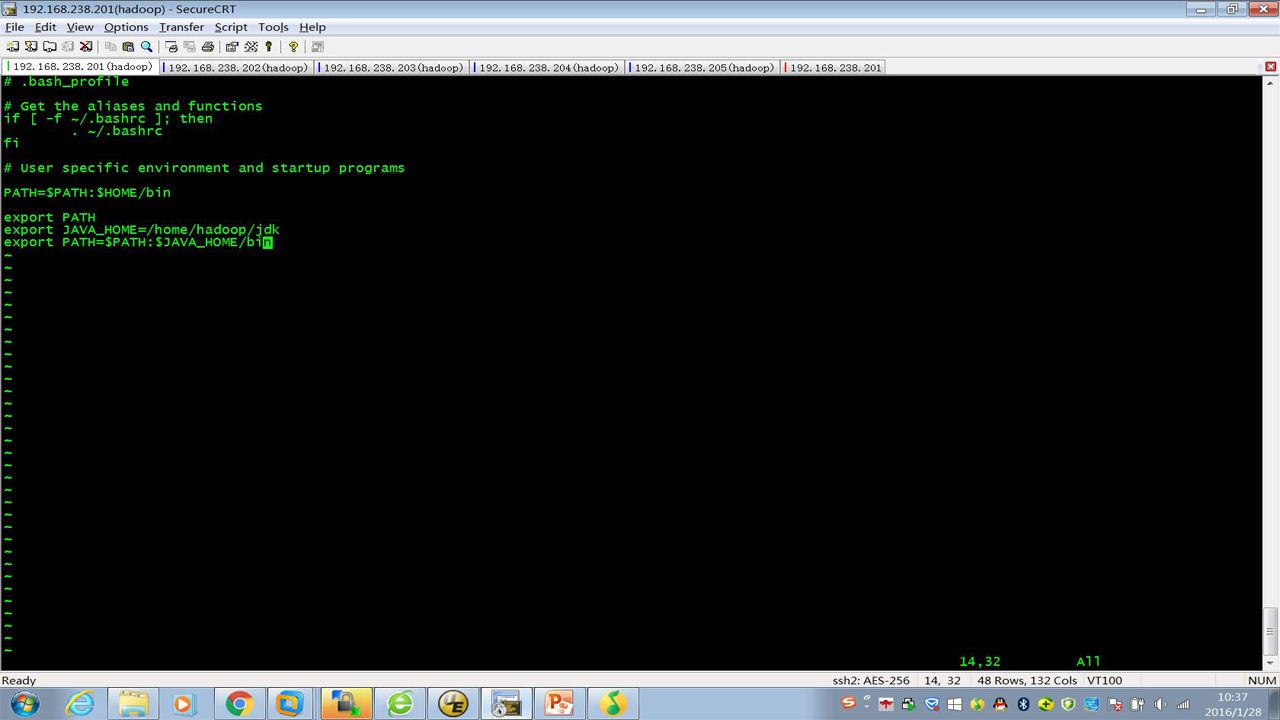
Task: Open the Edit menu
Action: (x=46, y=27)
